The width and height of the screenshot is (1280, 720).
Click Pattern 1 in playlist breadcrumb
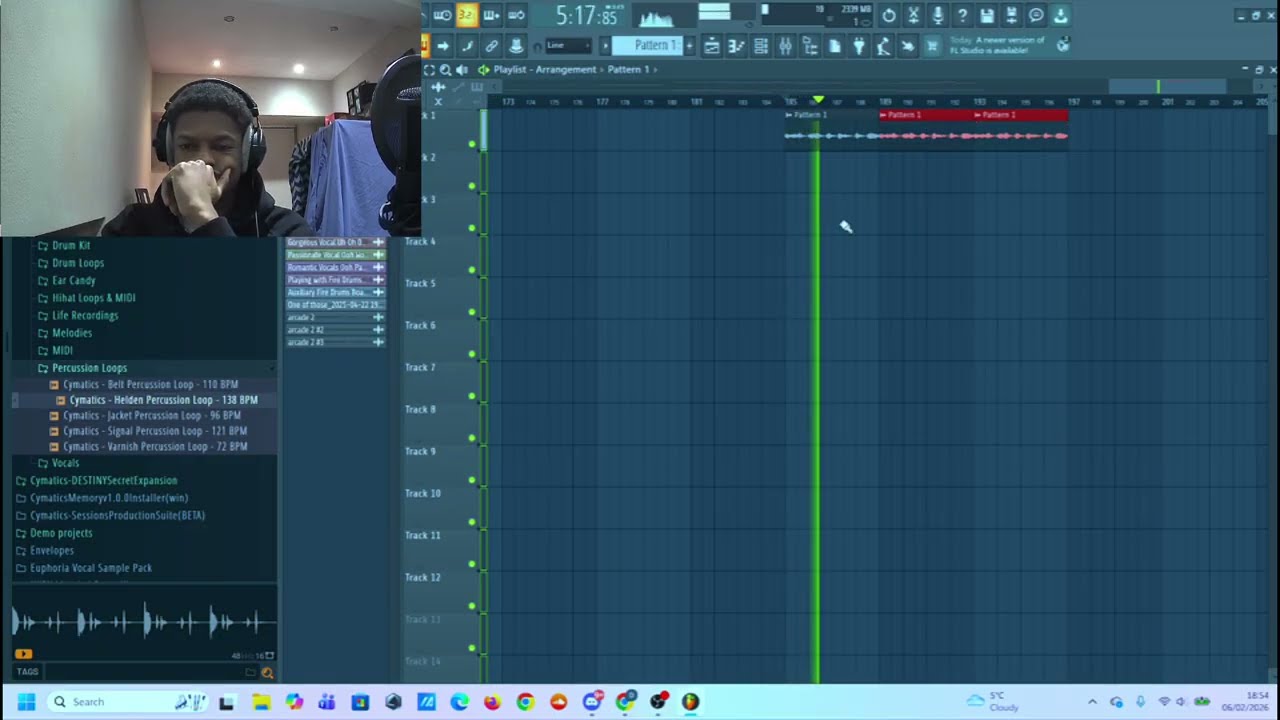pos(628,70)
